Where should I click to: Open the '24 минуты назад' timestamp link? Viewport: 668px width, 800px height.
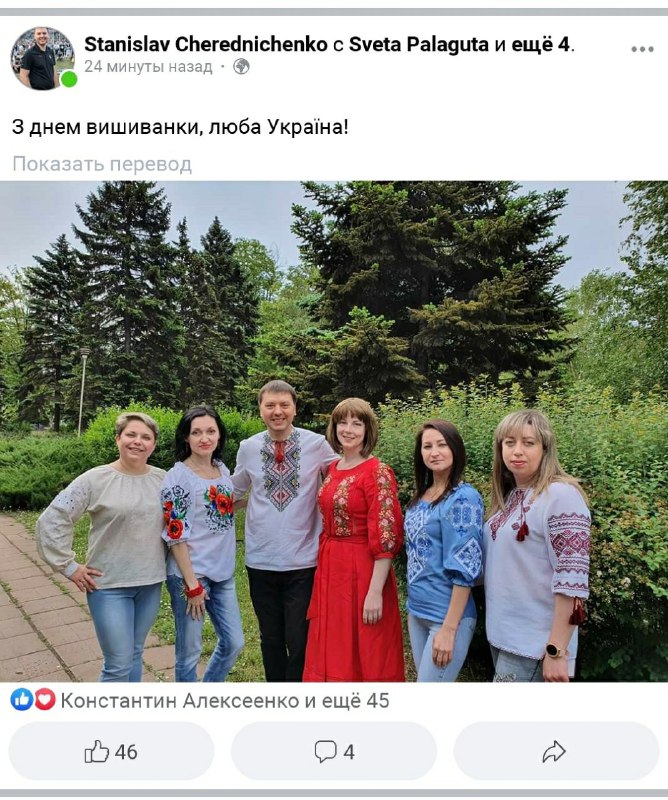click(148, 67)
